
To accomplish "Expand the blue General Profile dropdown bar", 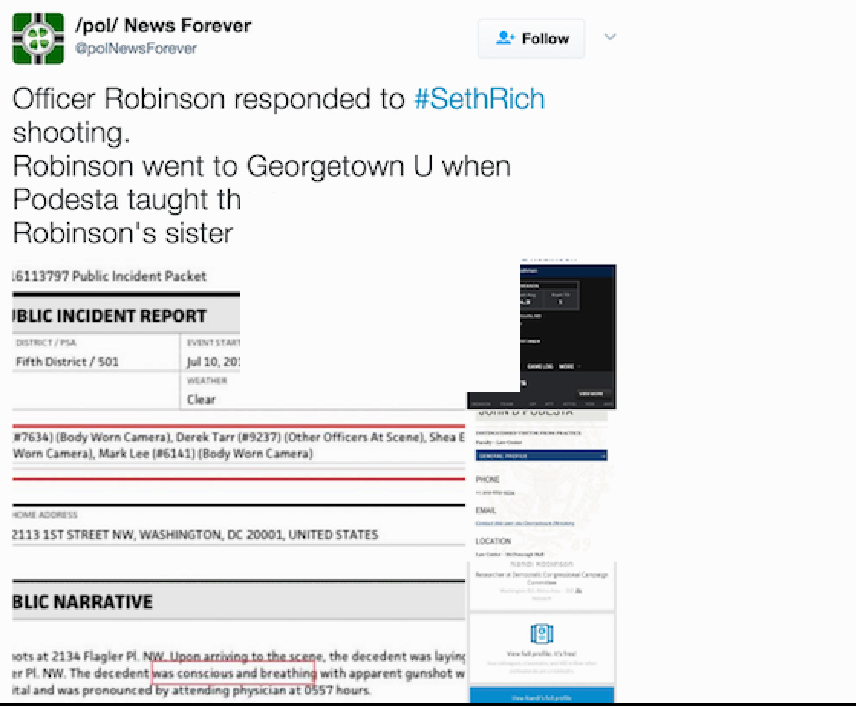I will coord(541,455).
